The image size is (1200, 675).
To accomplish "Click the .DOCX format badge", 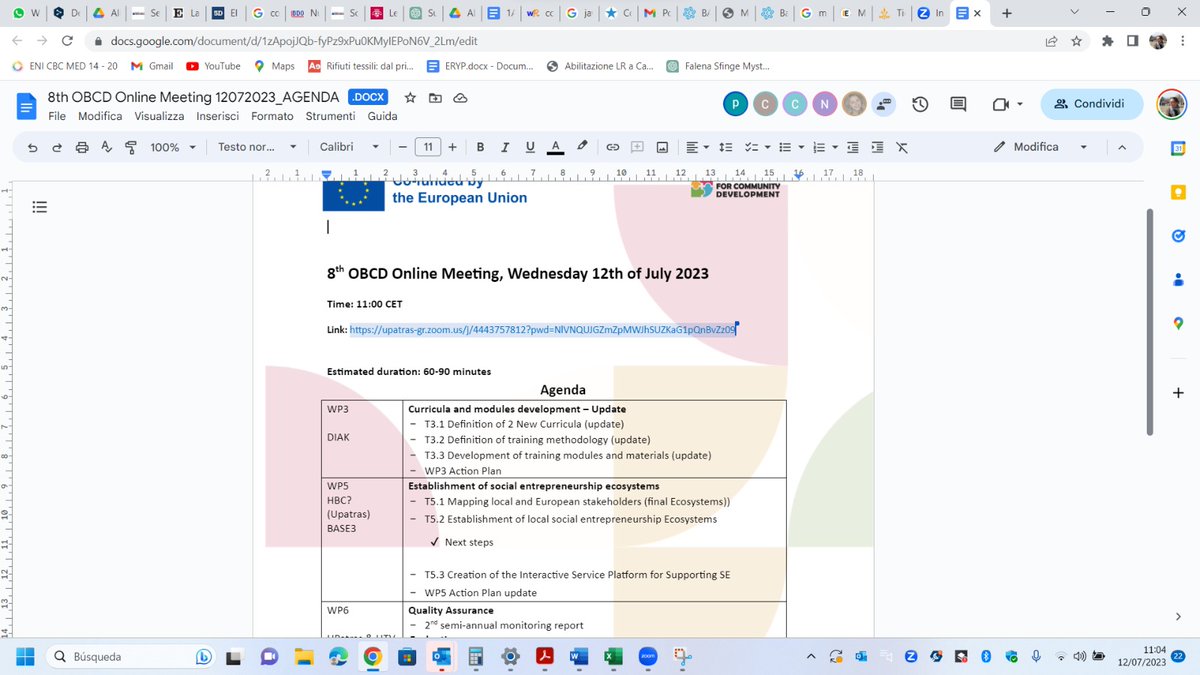I will tap(369, 98).
